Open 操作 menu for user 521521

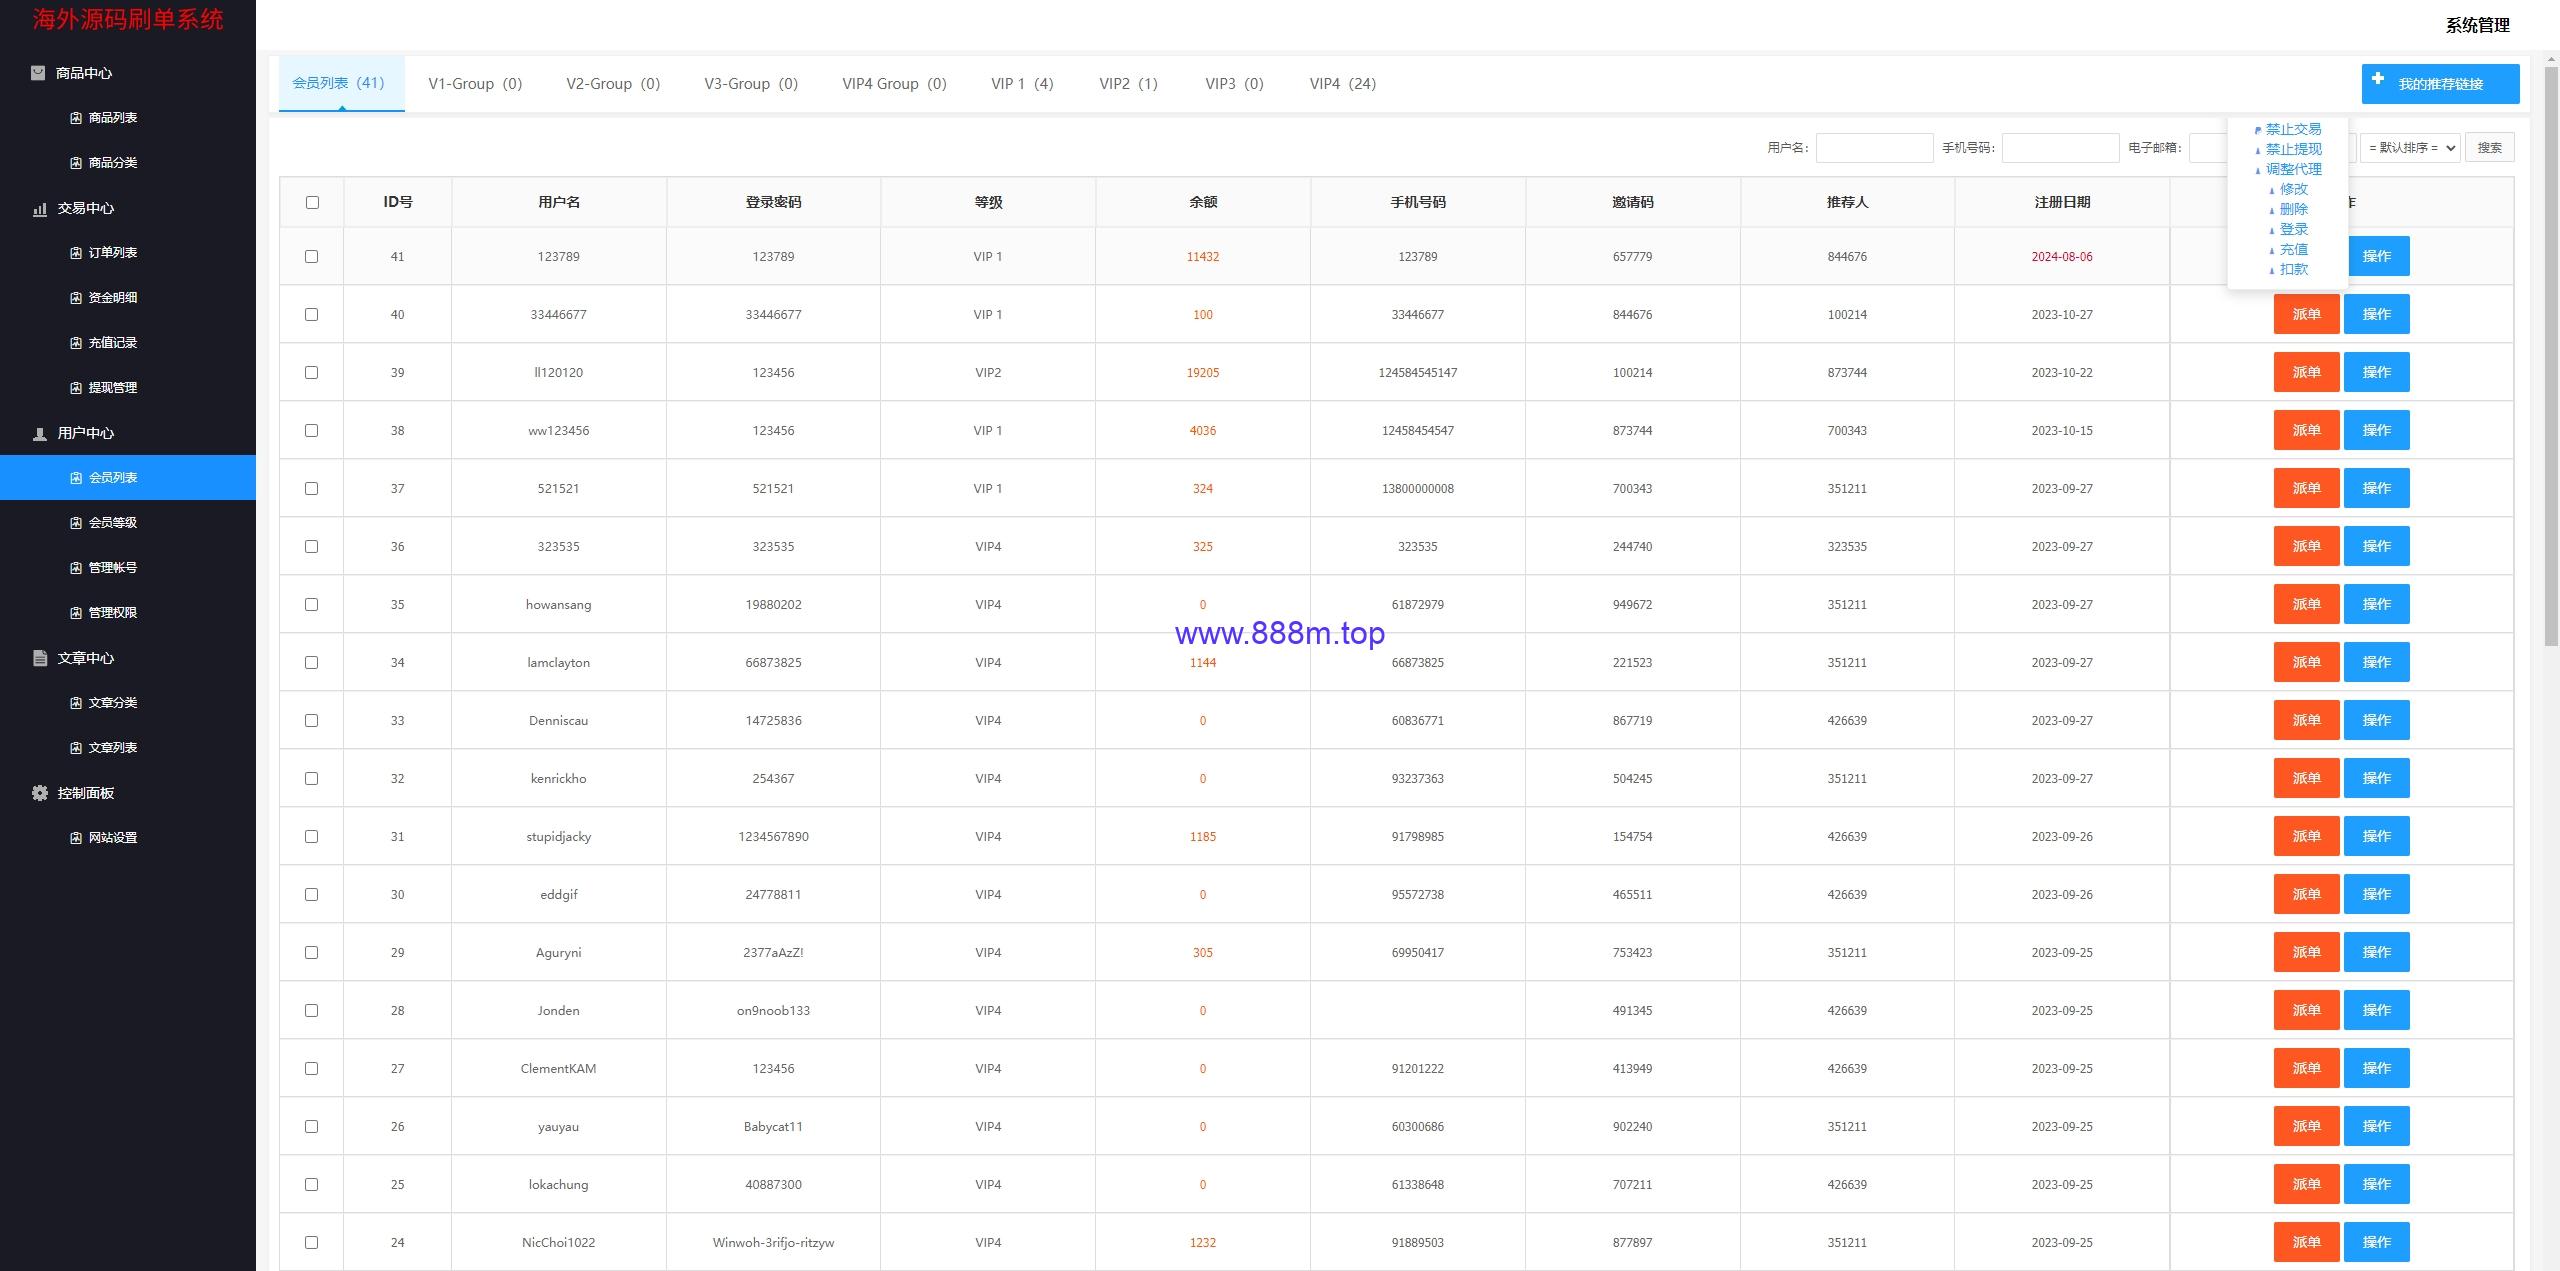pyautogui.click(x=2376, y=488)
